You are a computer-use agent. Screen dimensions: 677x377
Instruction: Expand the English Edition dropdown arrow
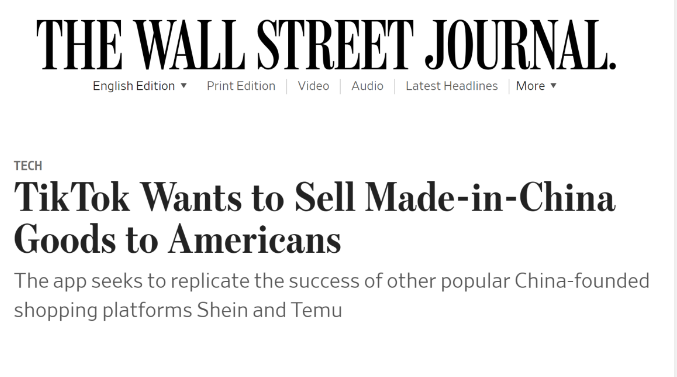pos(183,86)
